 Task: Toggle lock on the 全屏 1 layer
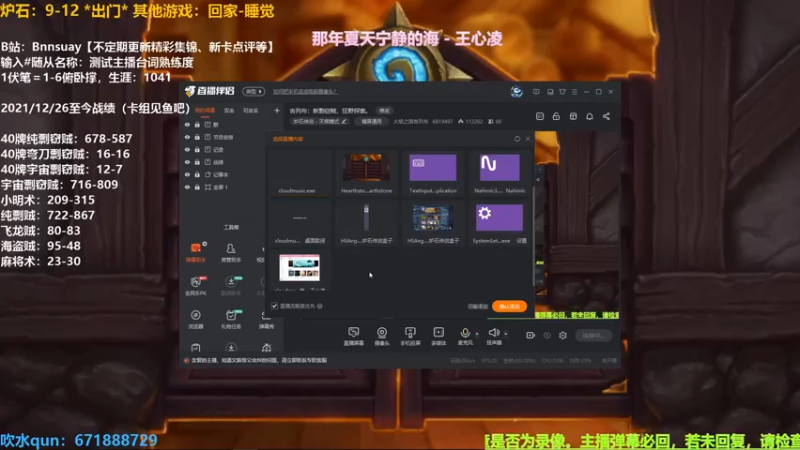(197, 187)
